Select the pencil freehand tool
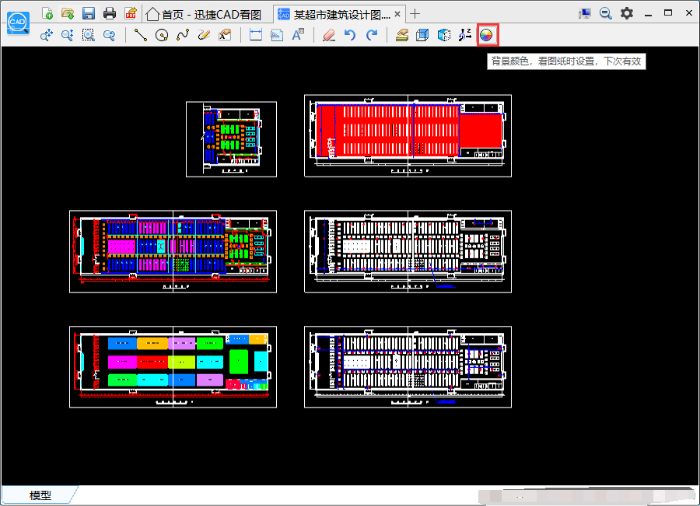 point(204,35)
